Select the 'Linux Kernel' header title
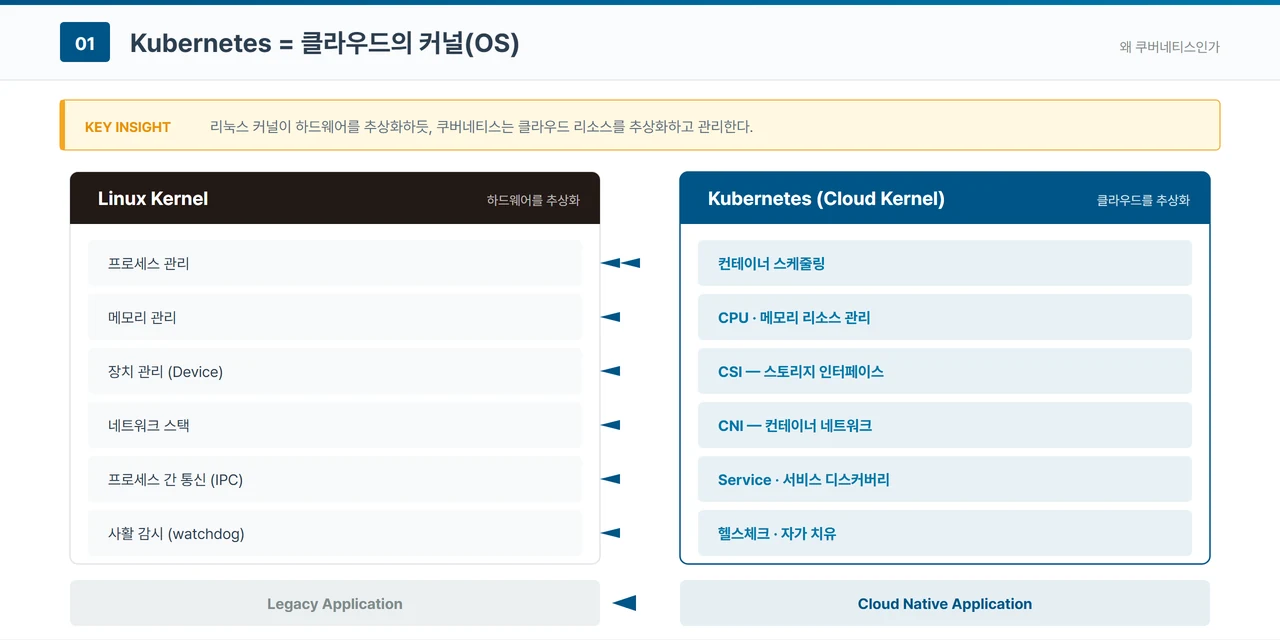The width and height of the screenshot is (1280, 640). pyautogui.click(x=153, y=198)
